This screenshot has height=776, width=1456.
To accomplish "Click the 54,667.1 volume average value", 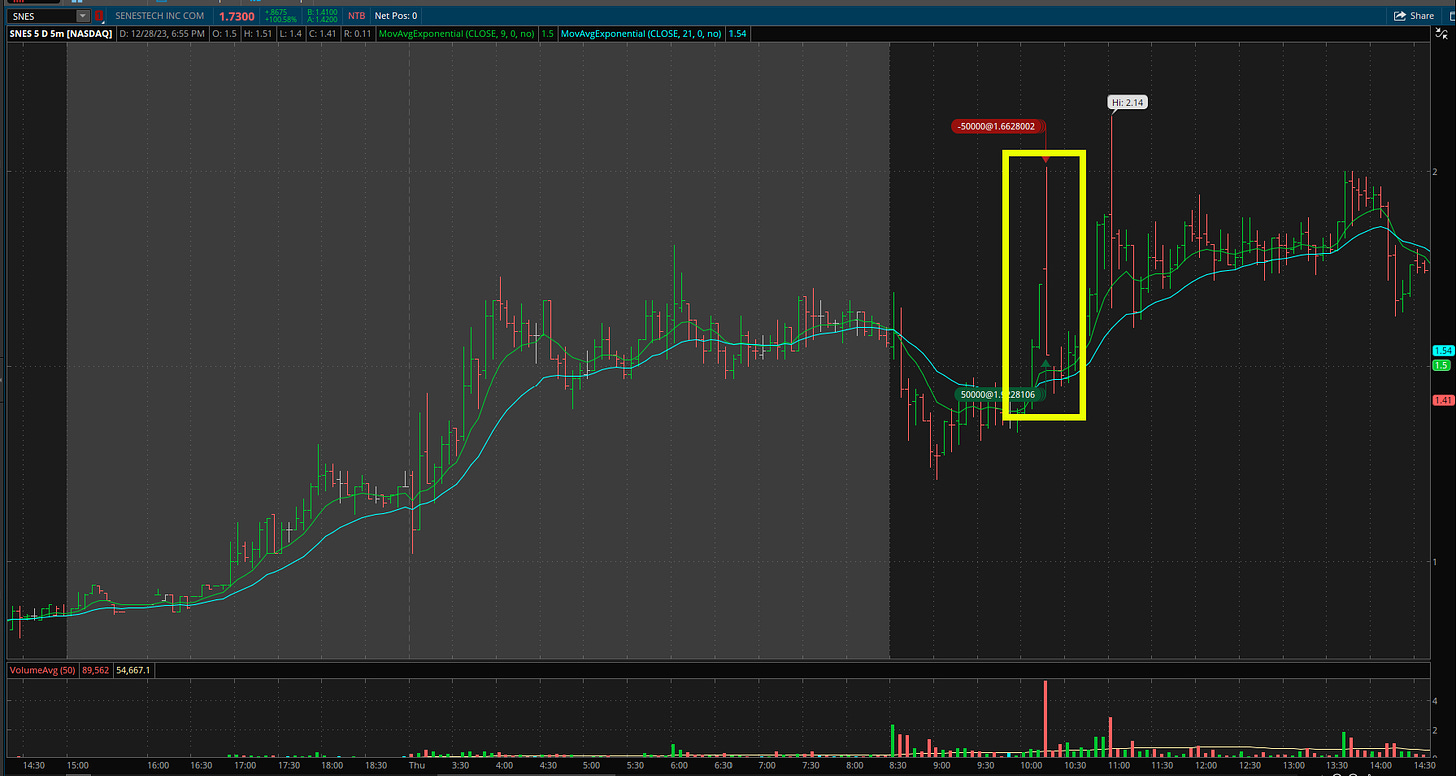I will pyautogui.click(x=134, y=669).
